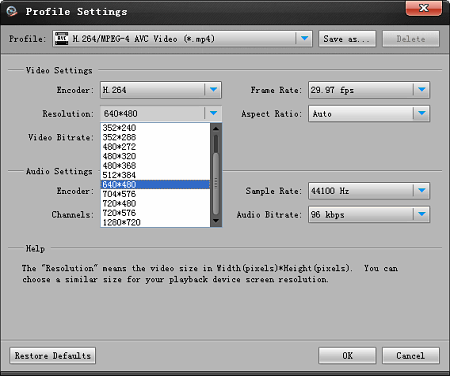Select 352*240 resolution option
This screenshot has width=450, height=376.
pyautogui.click(x=155, y=128)
